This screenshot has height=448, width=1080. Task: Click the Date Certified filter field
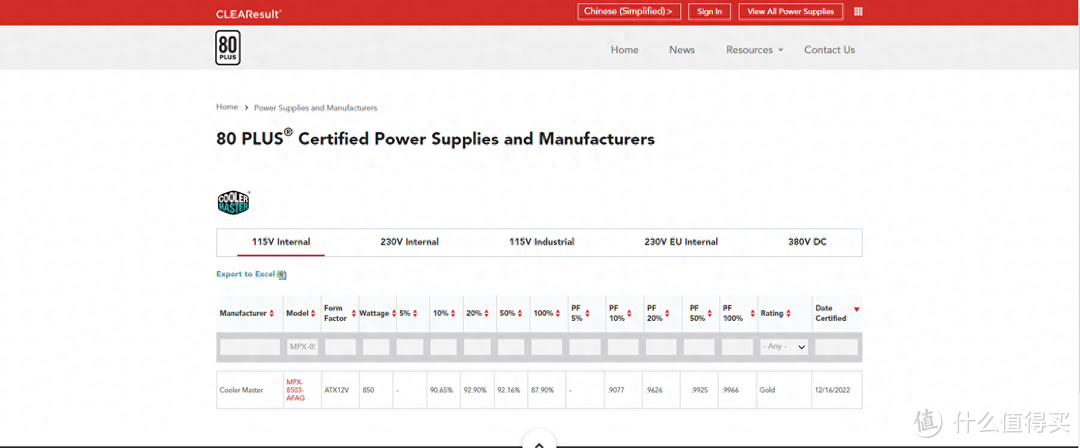[x=837, y=347]
